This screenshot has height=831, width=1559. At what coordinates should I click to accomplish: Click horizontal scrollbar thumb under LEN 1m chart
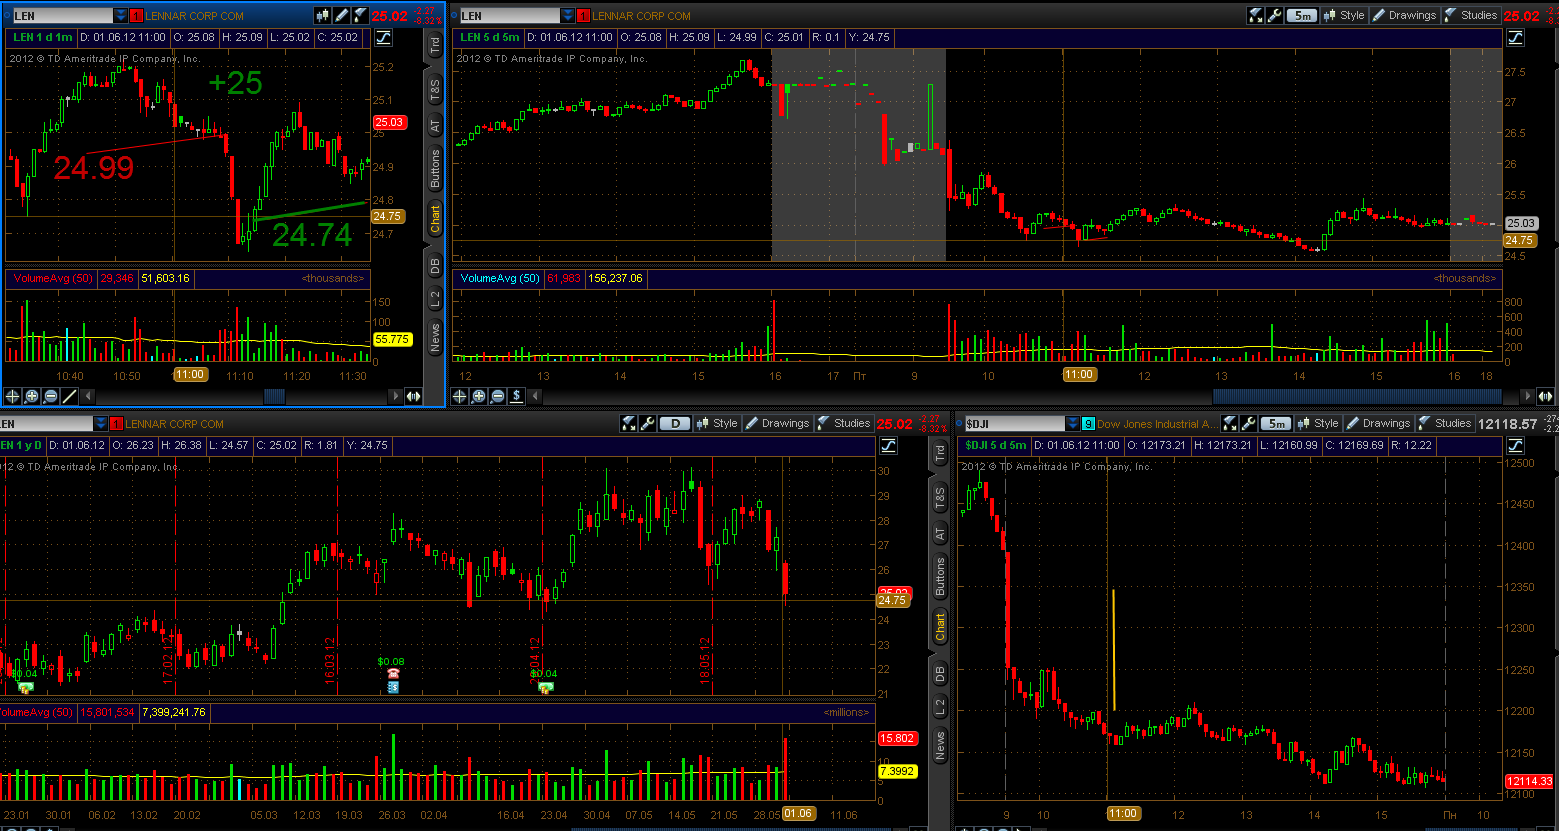click(x=274, y=396)
